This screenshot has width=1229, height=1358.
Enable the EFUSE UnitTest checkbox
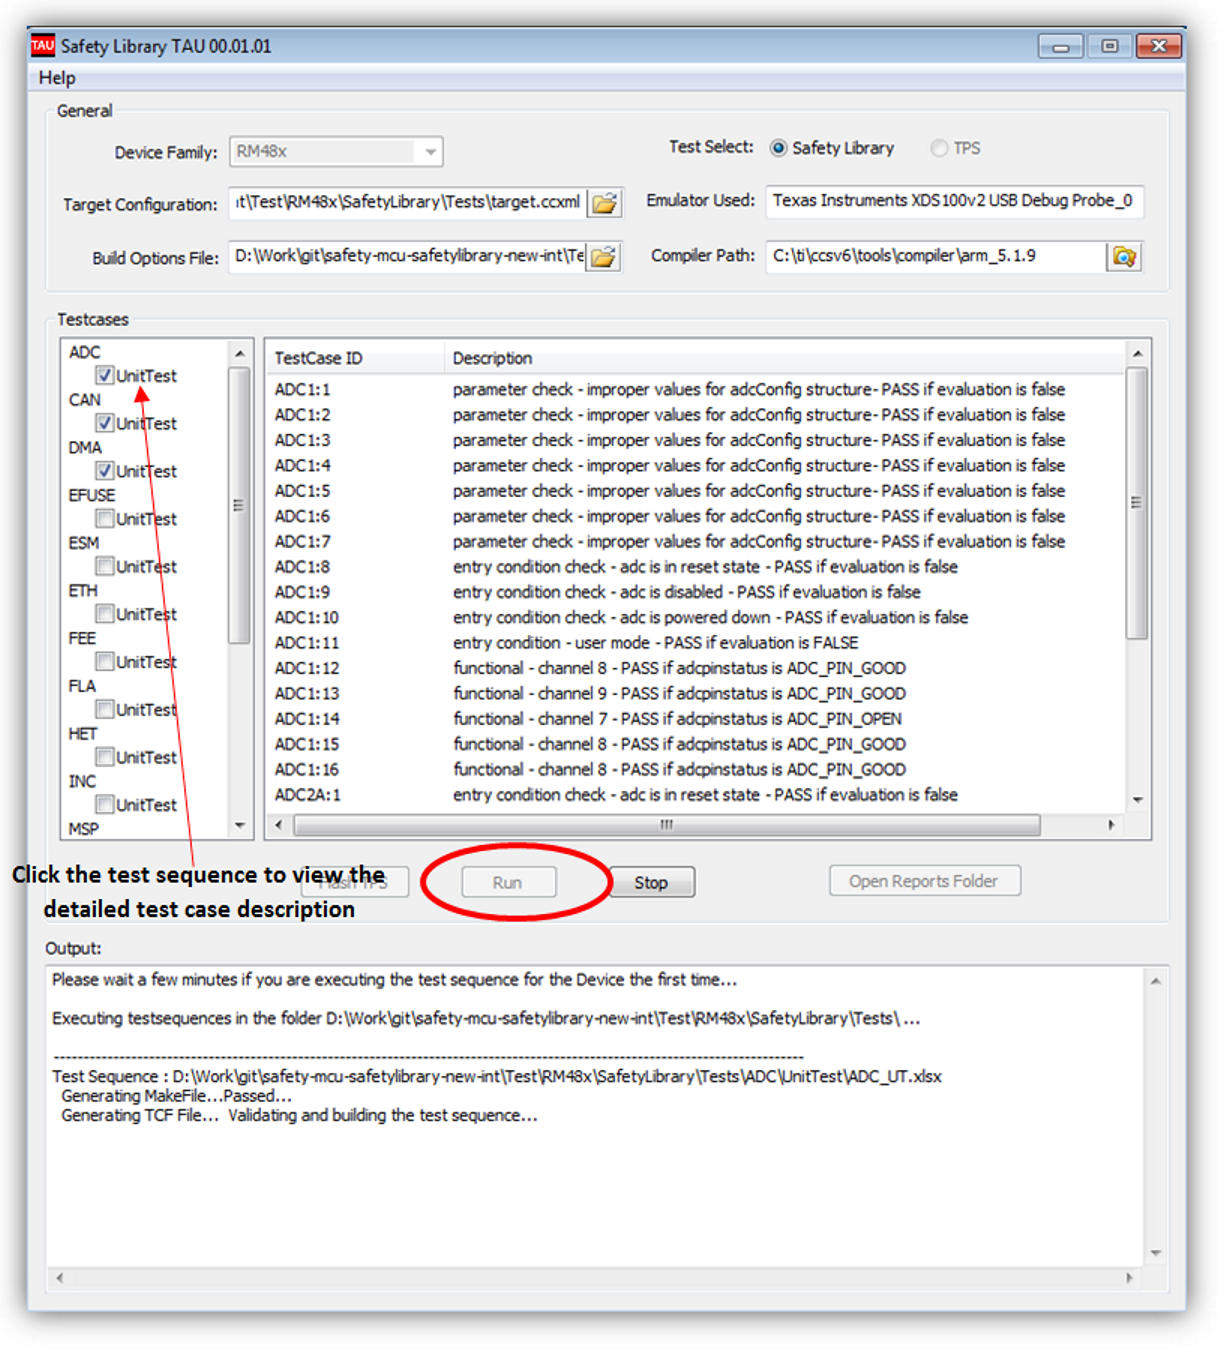click(105, 518)
